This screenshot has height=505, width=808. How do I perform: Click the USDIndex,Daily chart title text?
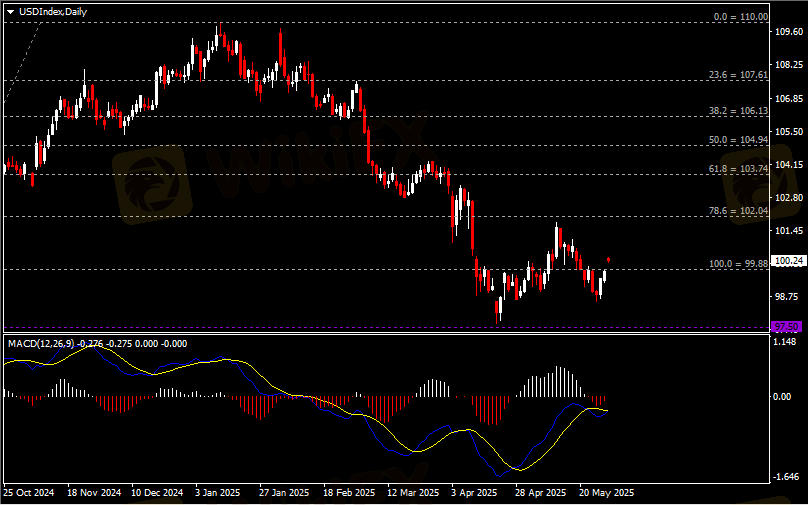pos(53,12)
